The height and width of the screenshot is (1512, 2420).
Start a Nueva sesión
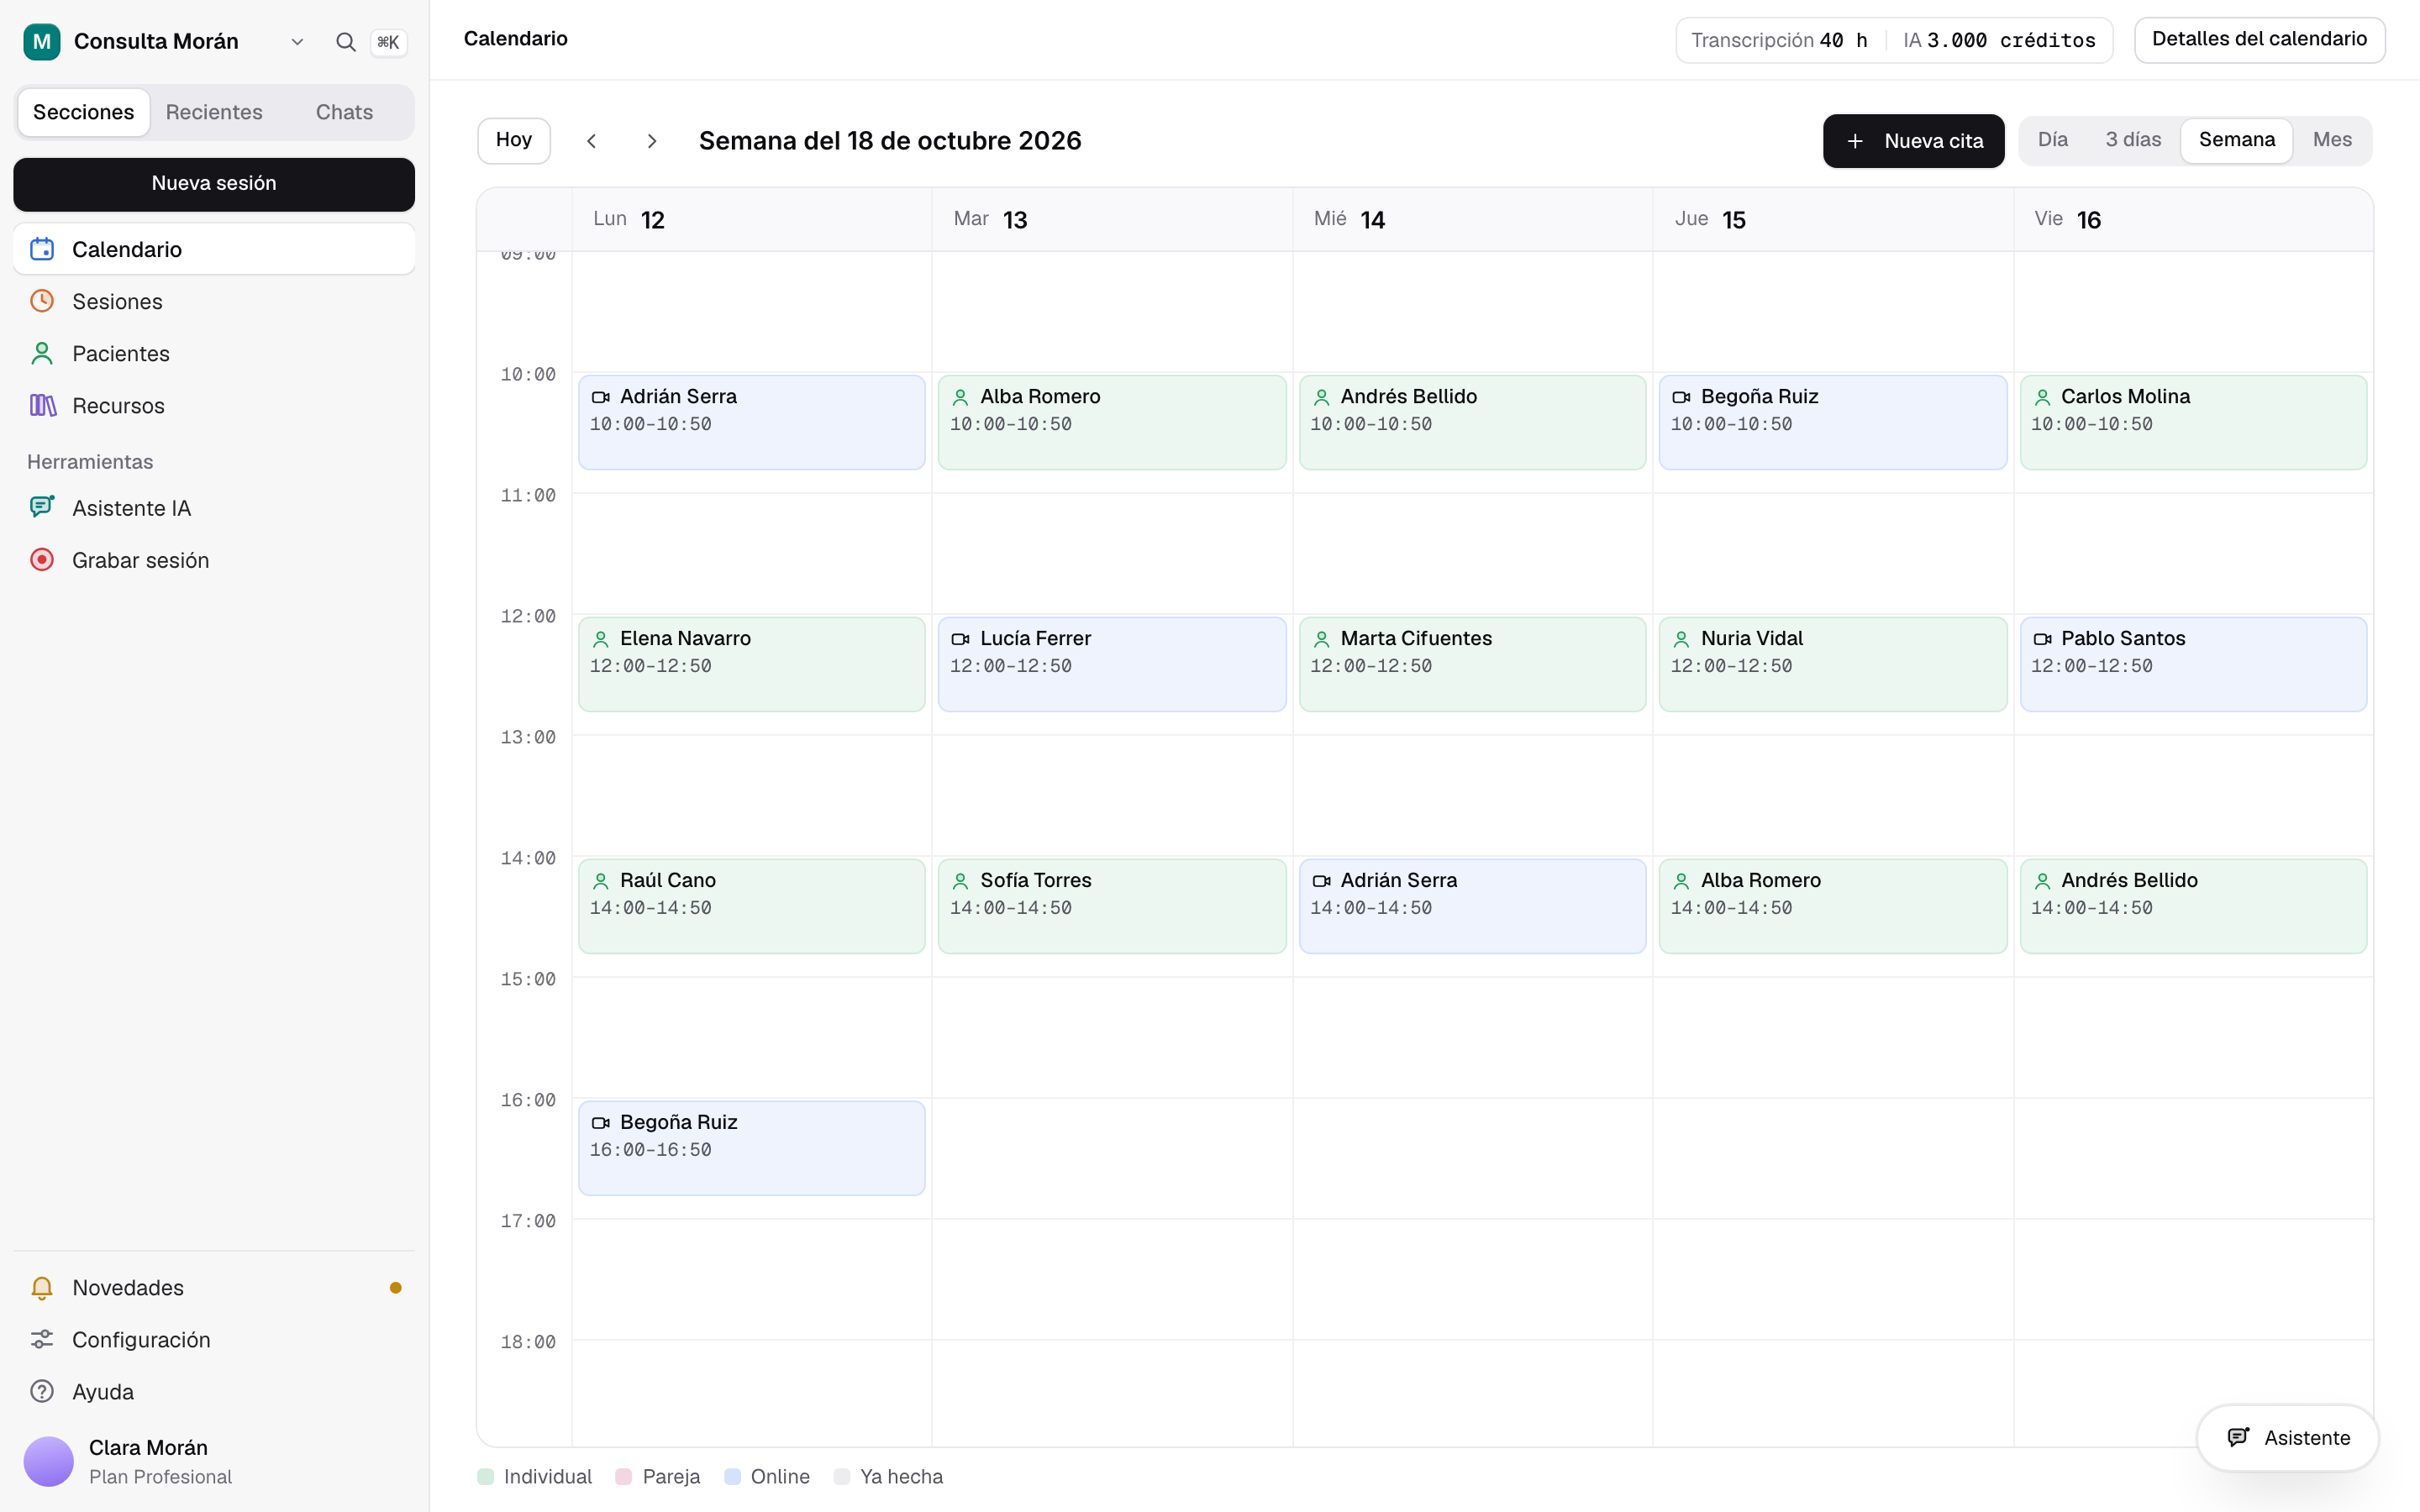[214, 184]
